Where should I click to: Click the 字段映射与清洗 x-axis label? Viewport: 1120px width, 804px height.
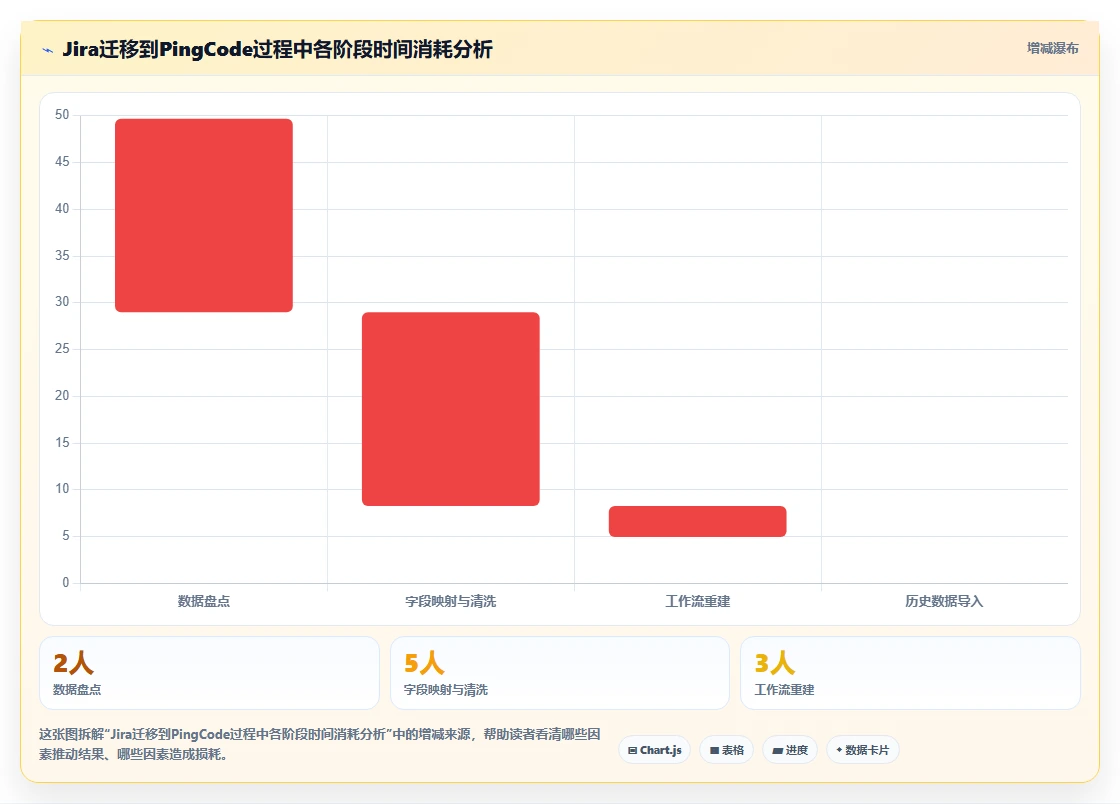451,601
